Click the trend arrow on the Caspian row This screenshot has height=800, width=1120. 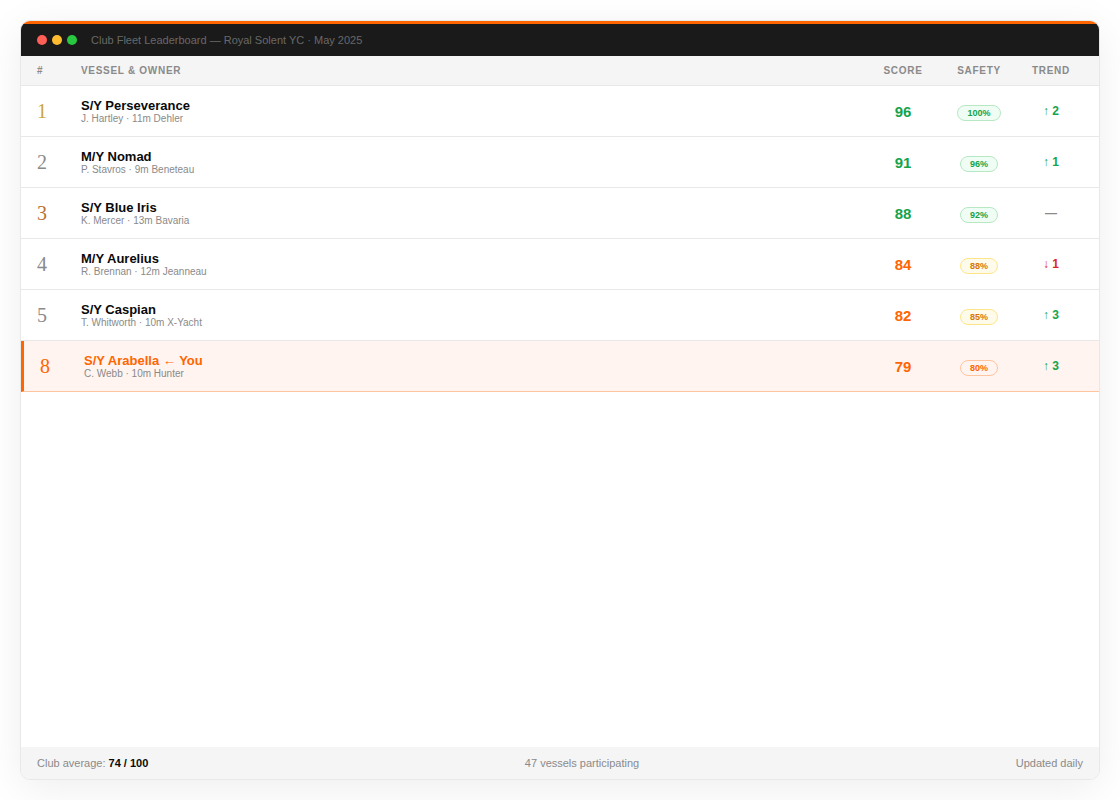(x=1050, y=314)
